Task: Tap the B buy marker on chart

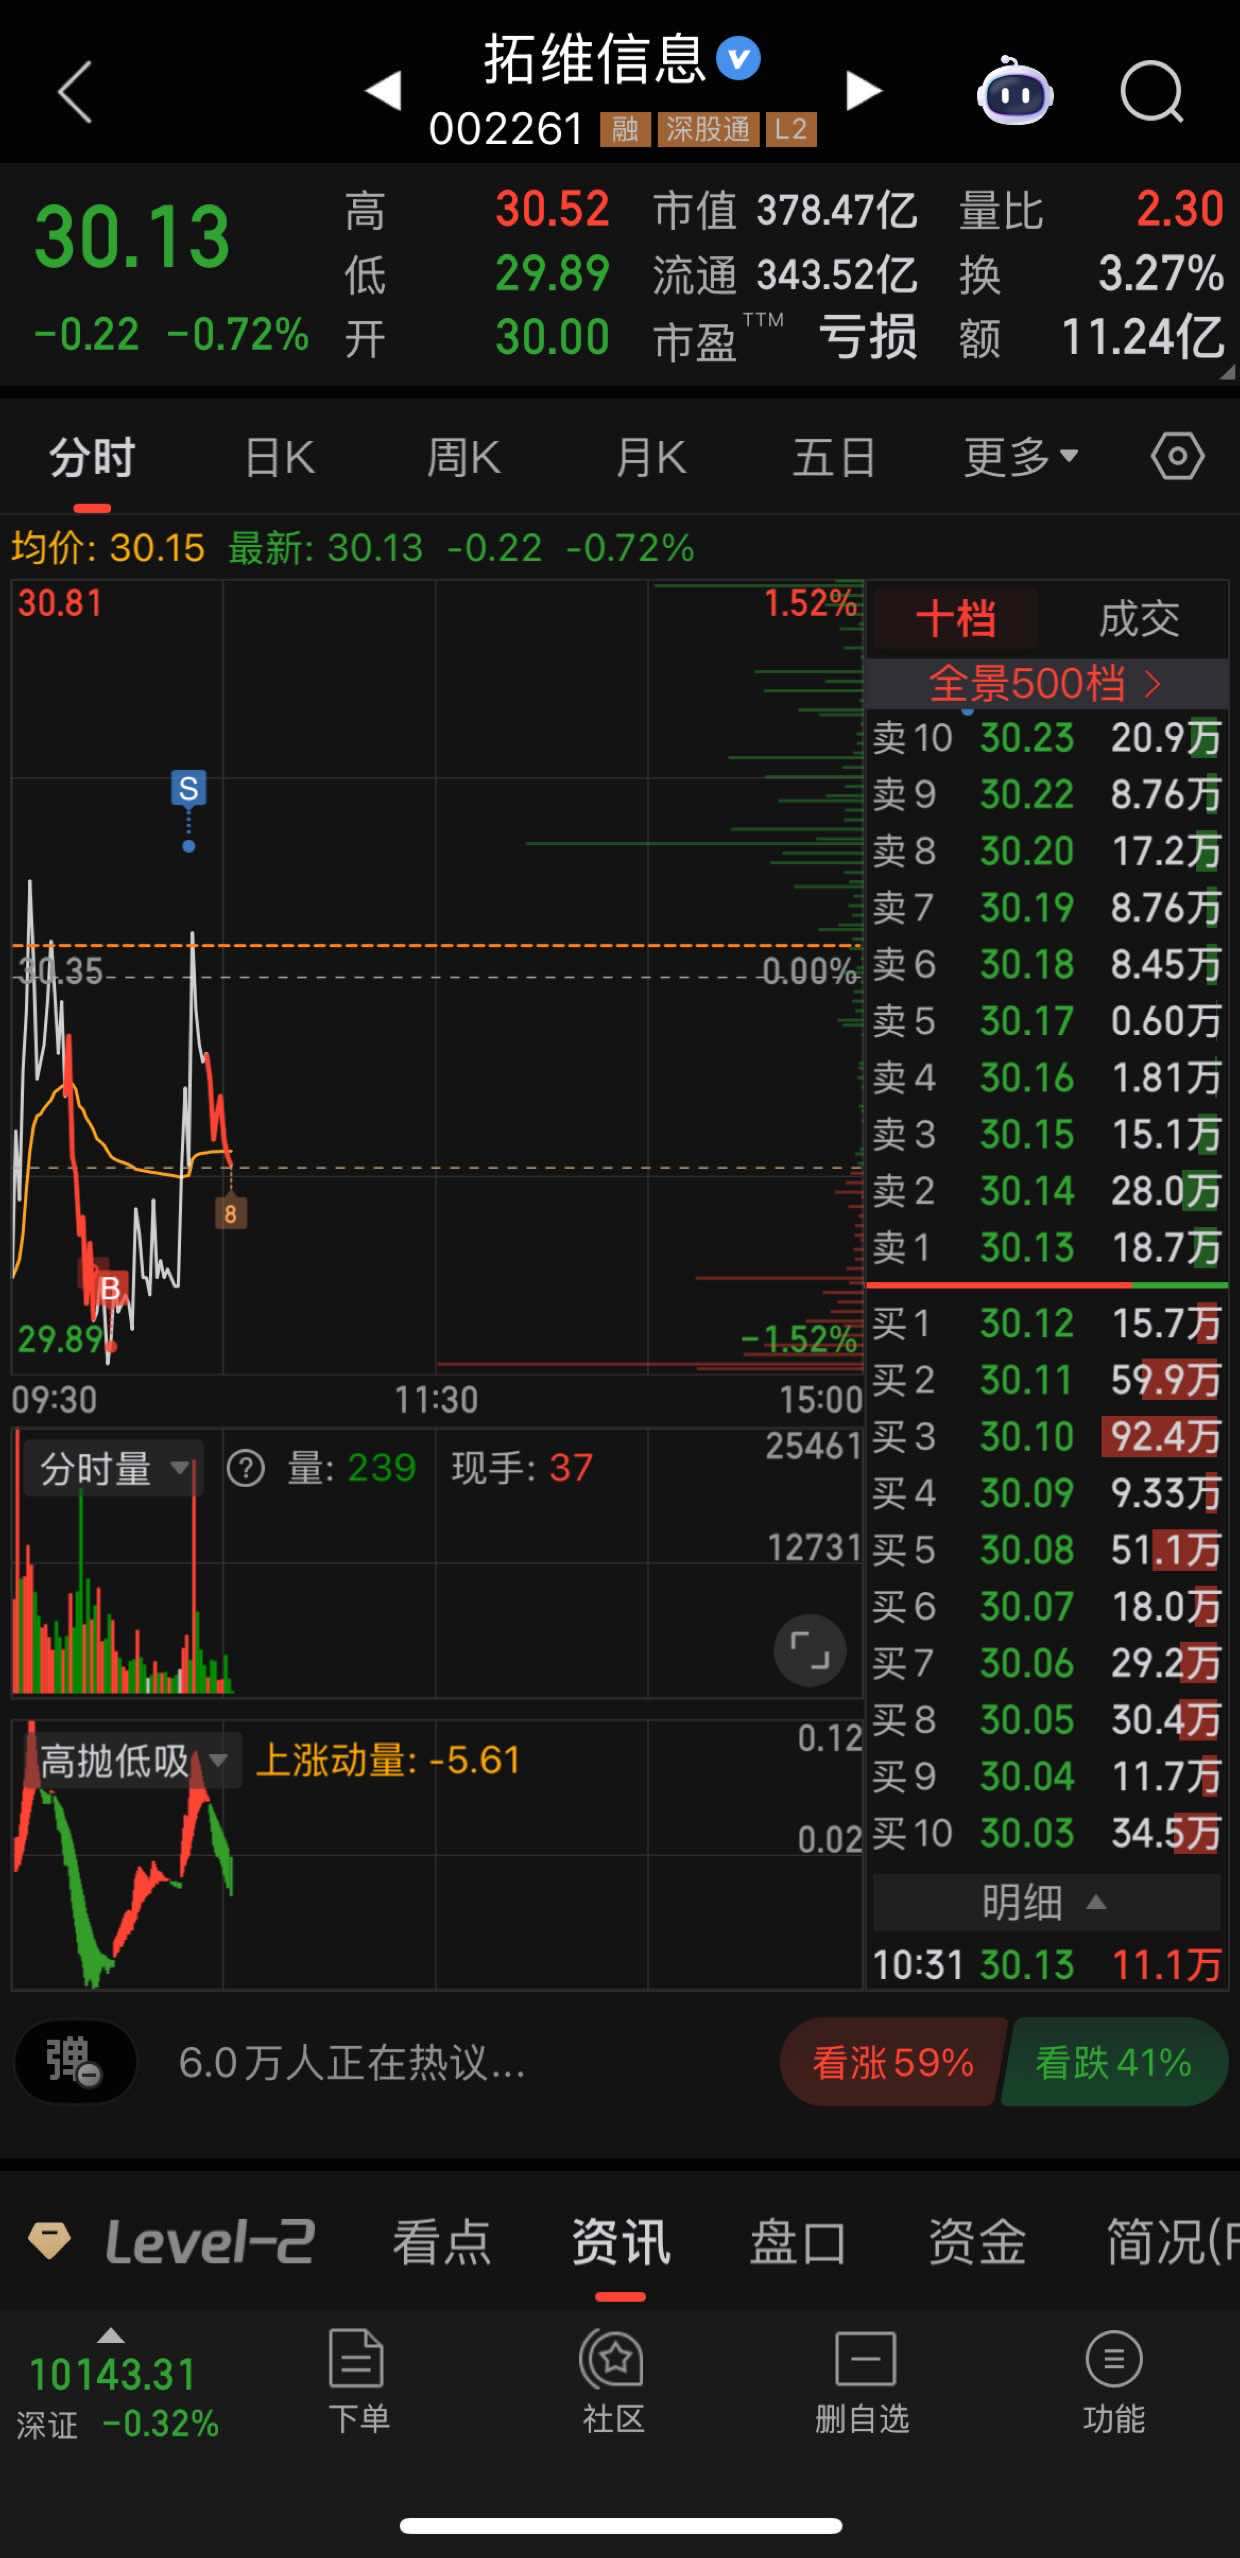Action: click(110, 1288)
